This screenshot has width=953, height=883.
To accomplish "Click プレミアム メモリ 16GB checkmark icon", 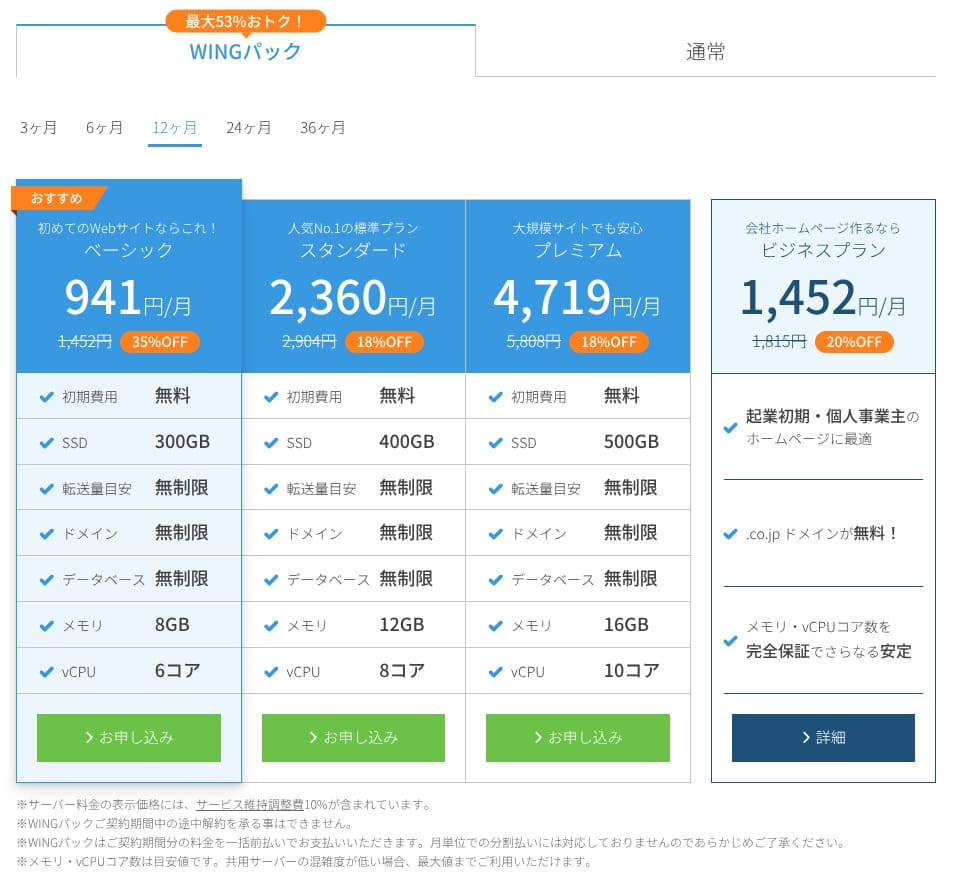I will pos(495,626).
